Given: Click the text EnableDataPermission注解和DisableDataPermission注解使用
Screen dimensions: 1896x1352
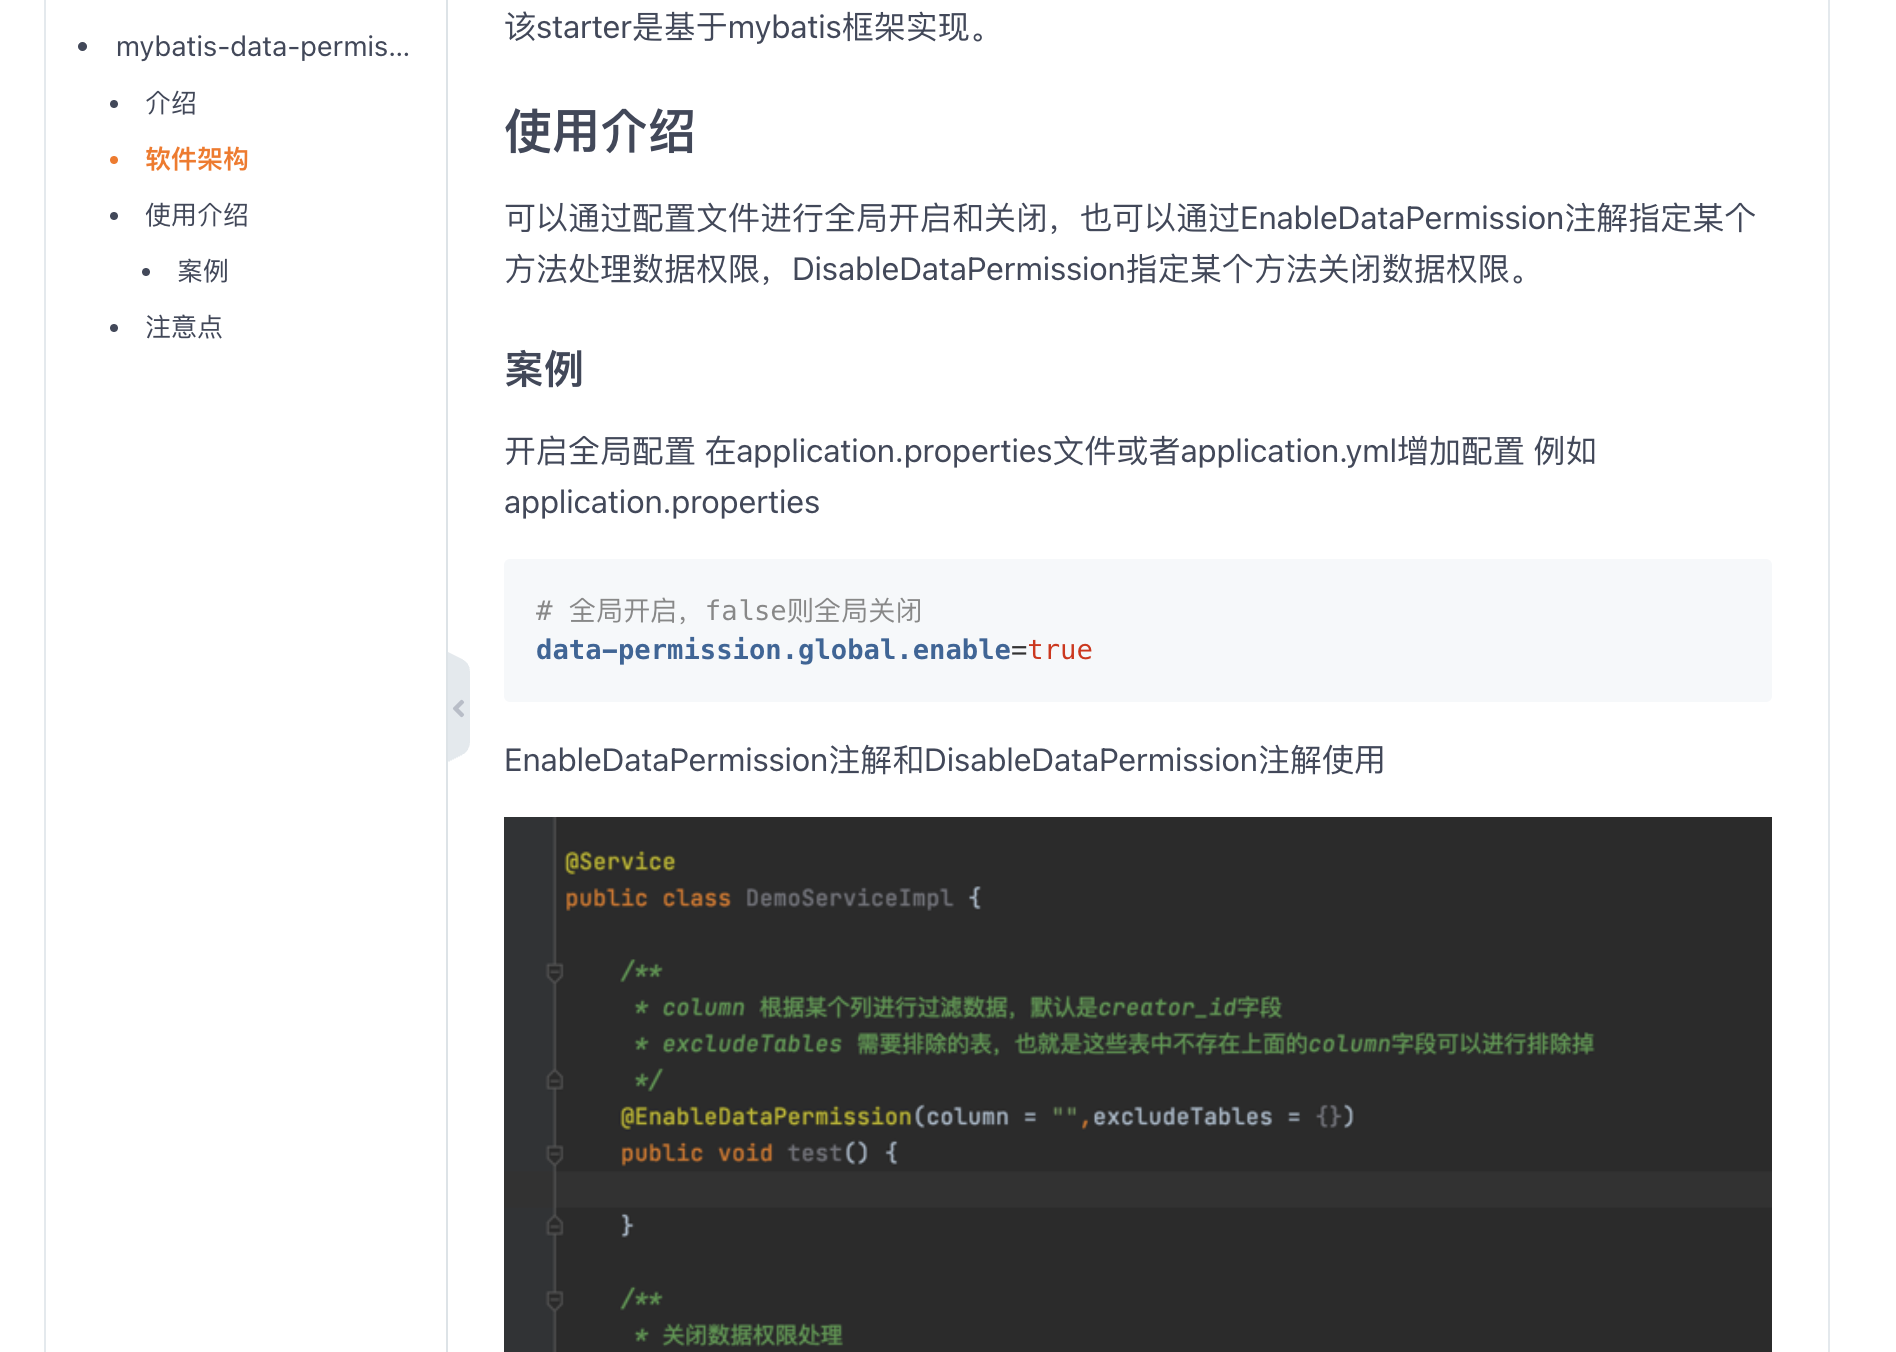Looking at the screenshot, I should click(944, 760).
